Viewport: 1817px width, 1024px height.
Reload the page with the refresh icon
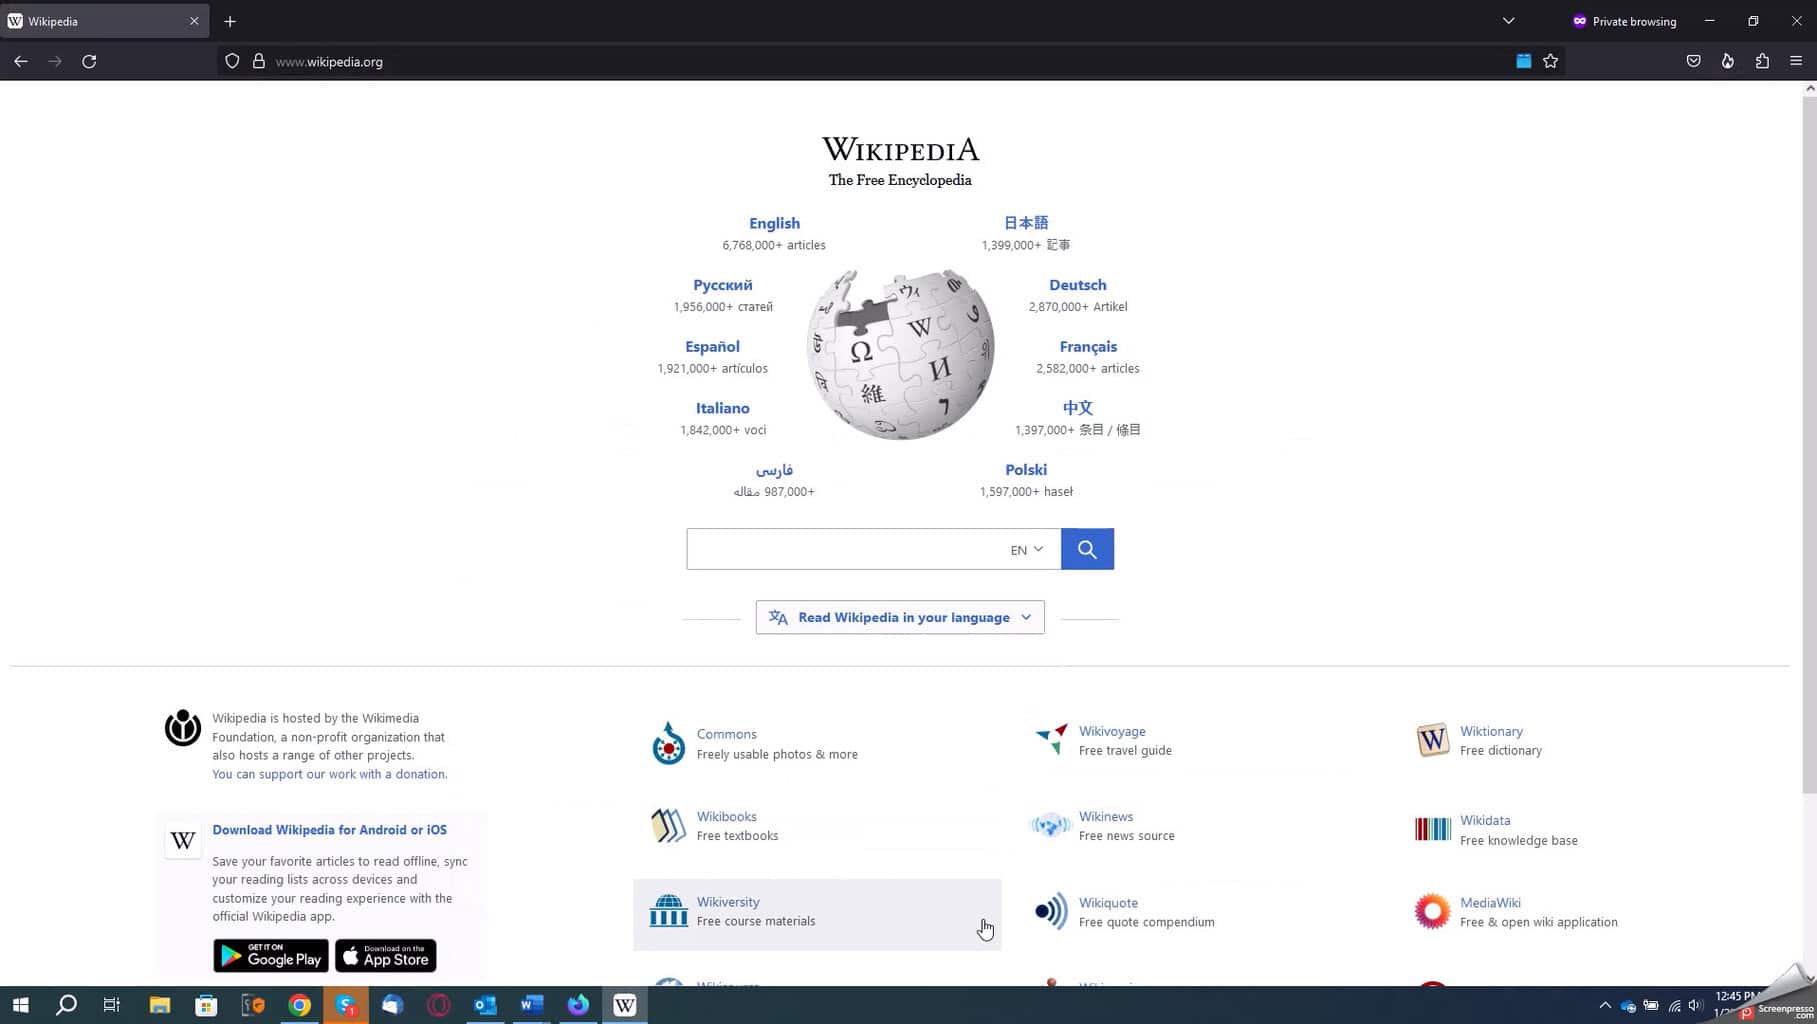point(89,61)
